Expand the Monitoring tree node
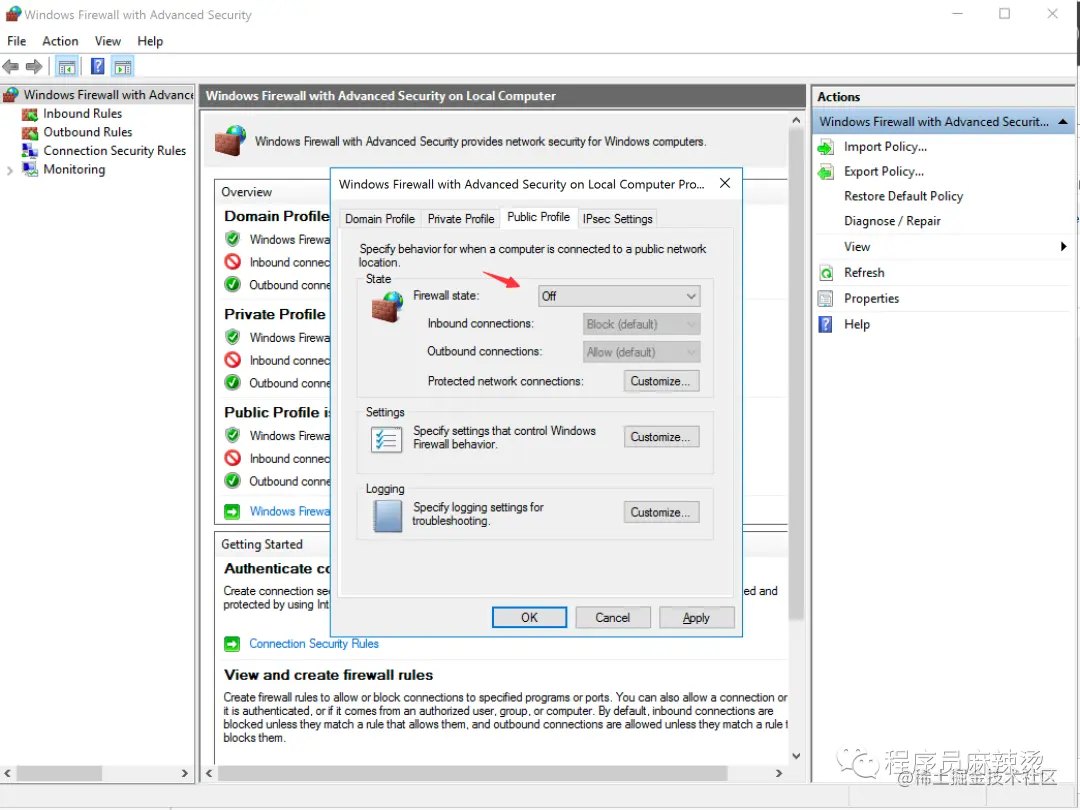The width and height of the screenshot is (1080, 810). tap(10, 170)
